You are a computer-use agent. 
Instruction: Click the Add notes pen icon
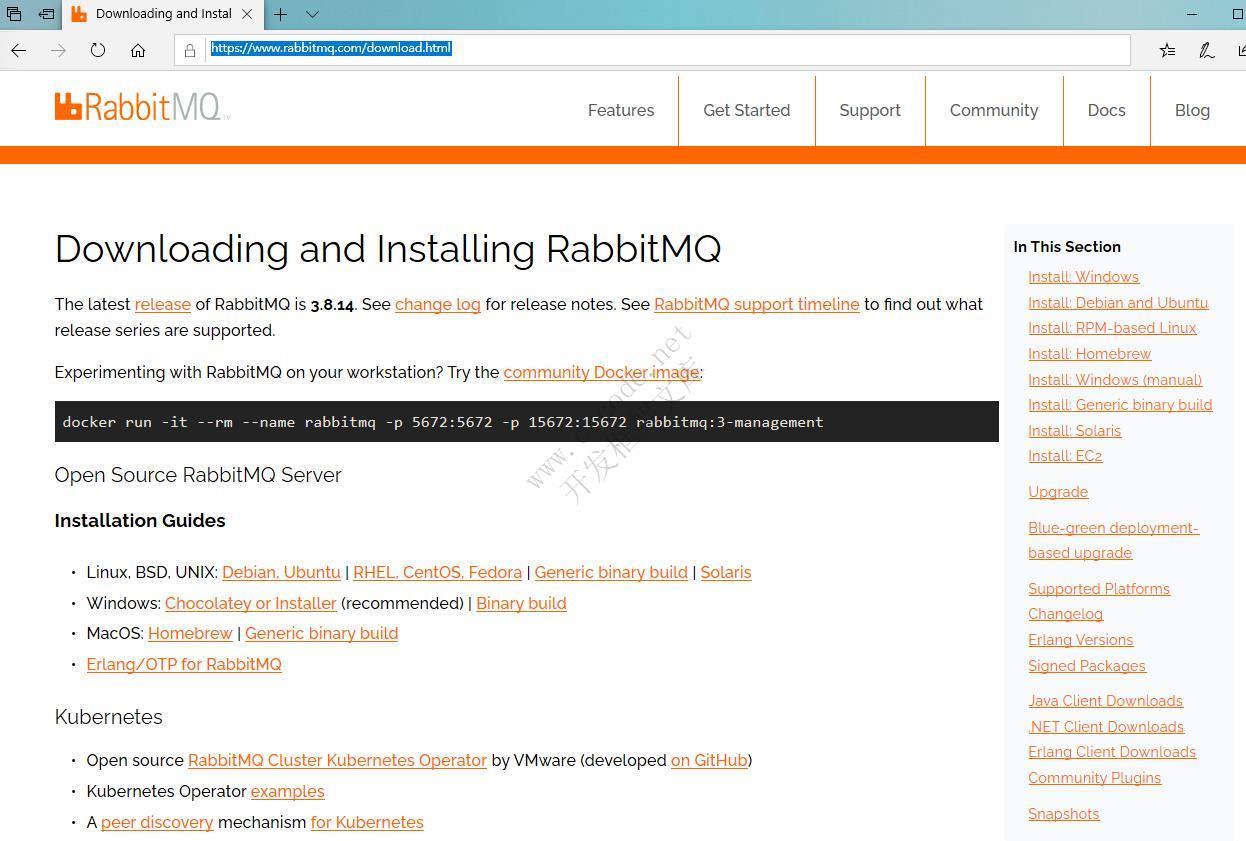1207,50
